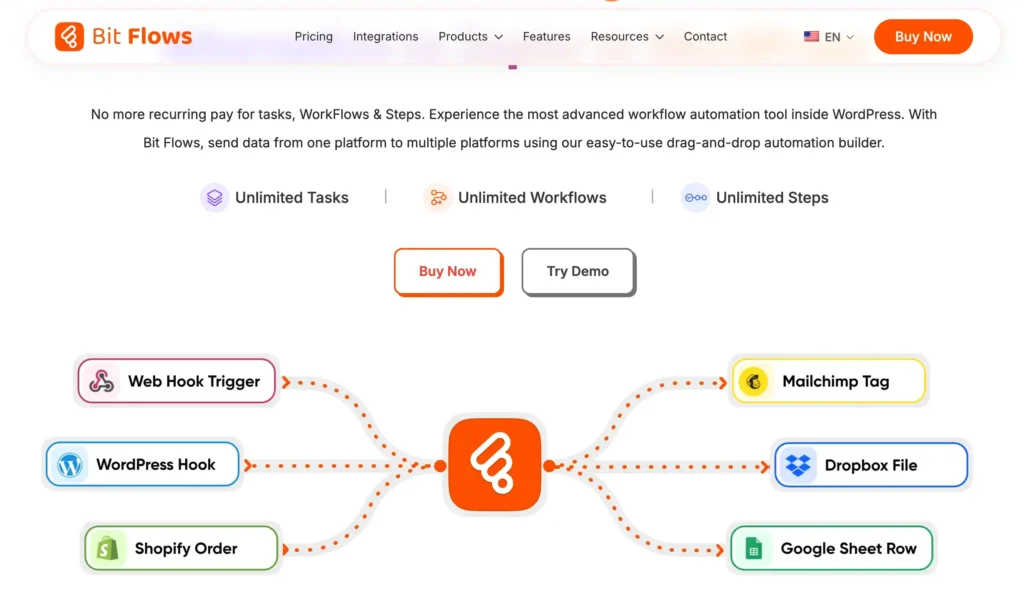Click the Dropbox logo icon
Image resolution: width=1024 pixels, height=602 pixels.
797,465
